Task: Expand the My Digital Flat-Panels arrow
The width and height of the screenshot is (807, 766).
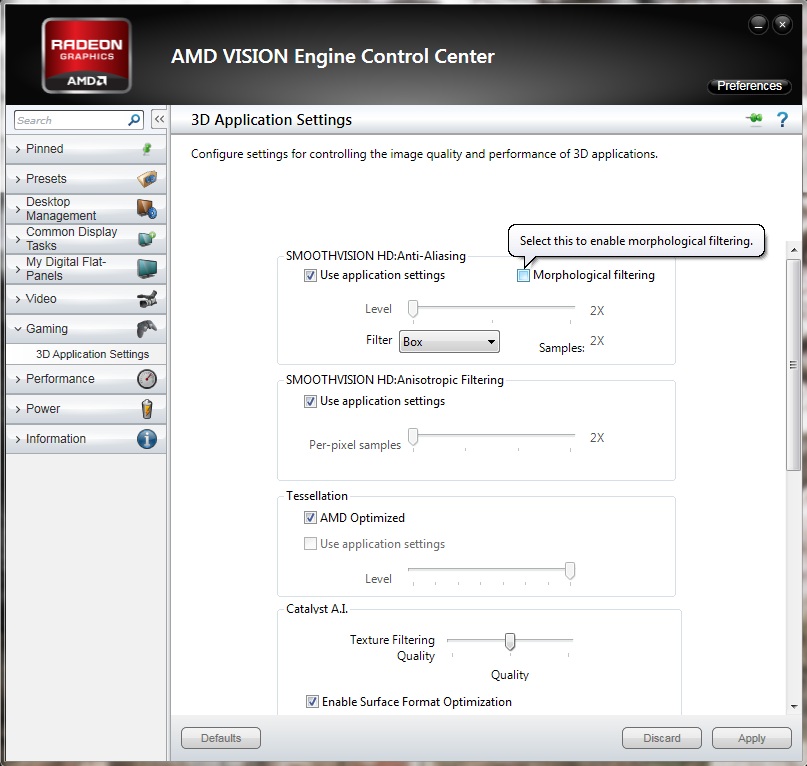Action: [x=18, y=269]
